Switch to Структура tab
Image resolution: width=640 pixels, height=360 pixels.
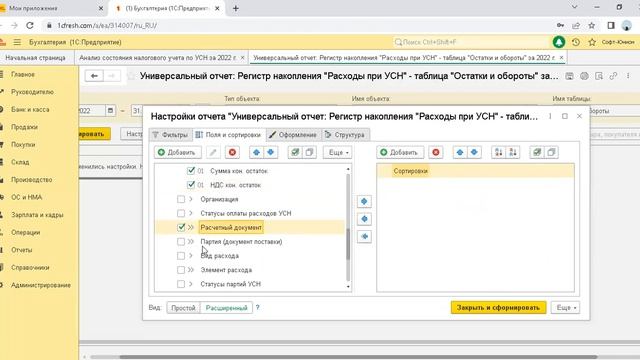[345, 135]
